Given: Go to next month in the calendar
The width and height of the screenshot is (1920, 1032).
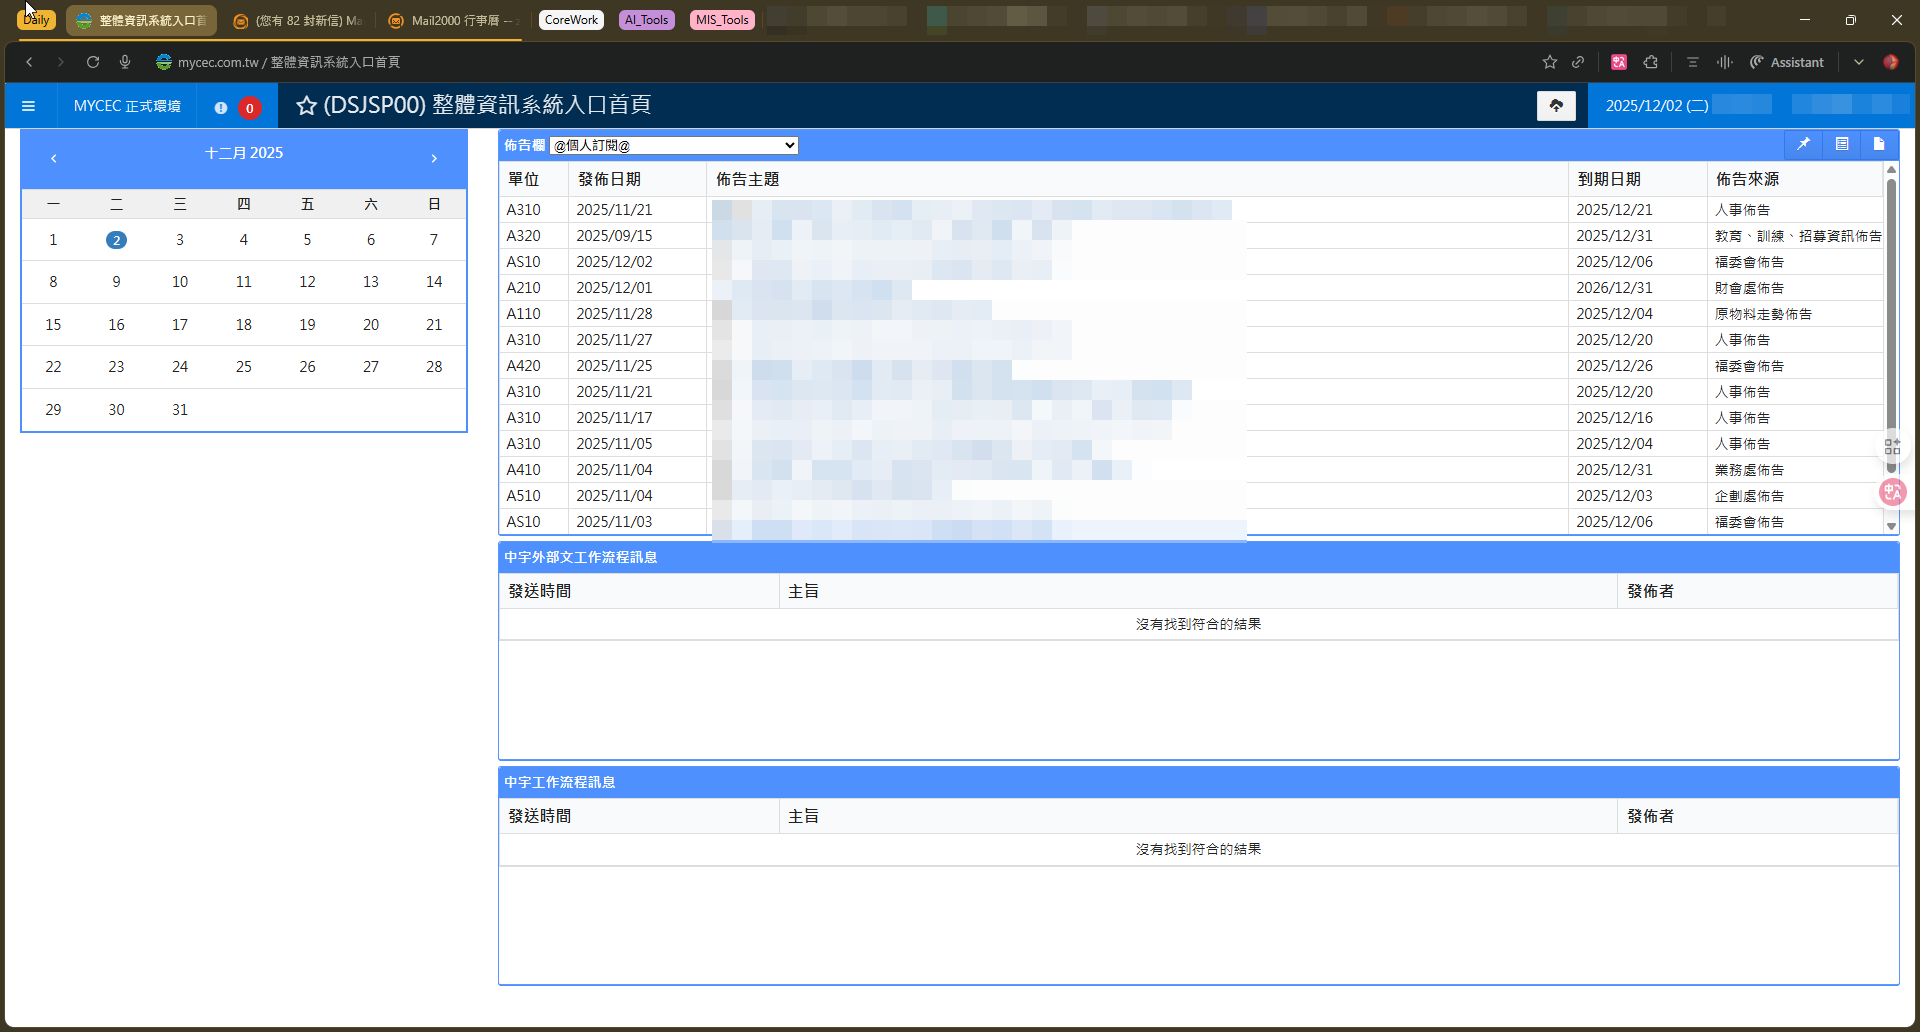Looking at the screenshot, I should coord(434,158).
